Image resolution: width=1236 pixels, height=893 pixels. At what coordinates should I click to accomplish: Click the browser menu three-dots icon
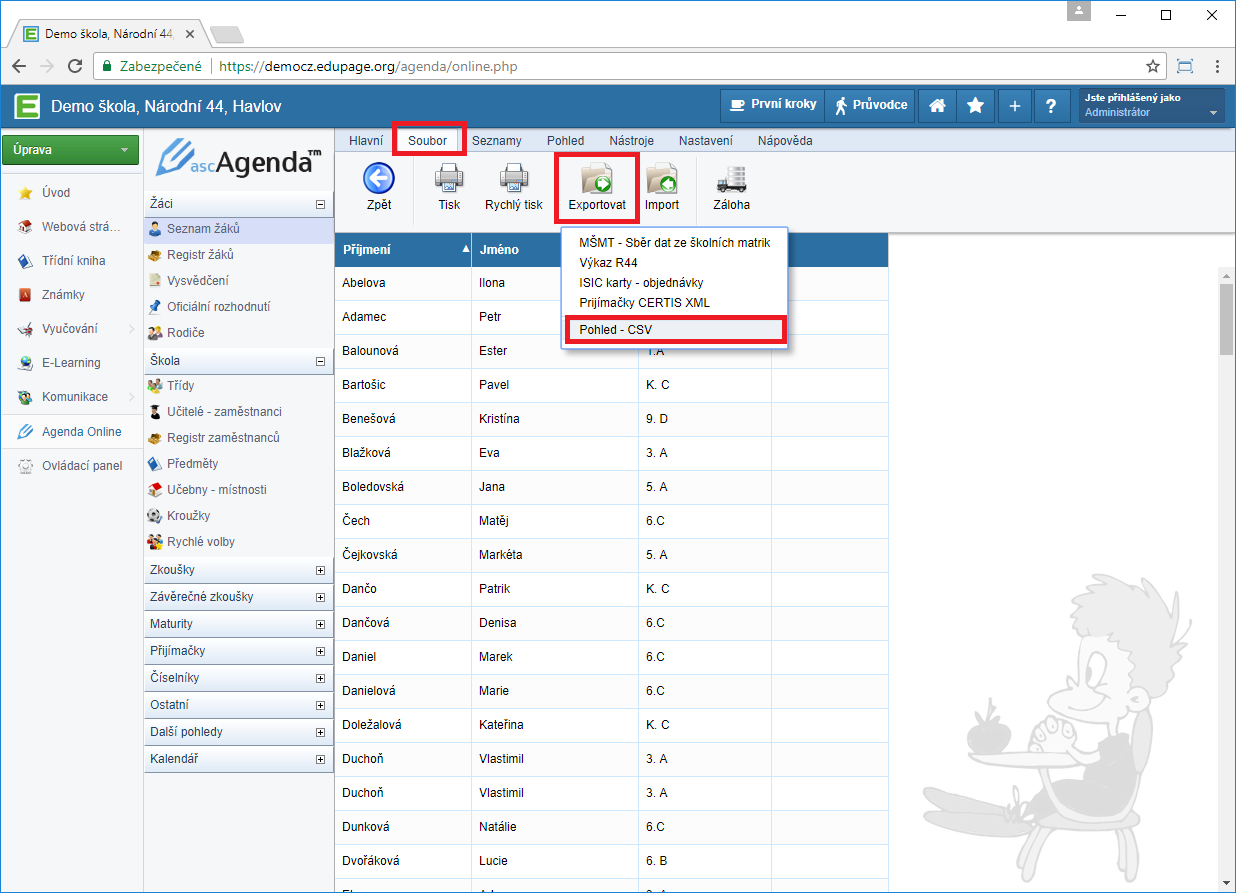point(1217,66)
